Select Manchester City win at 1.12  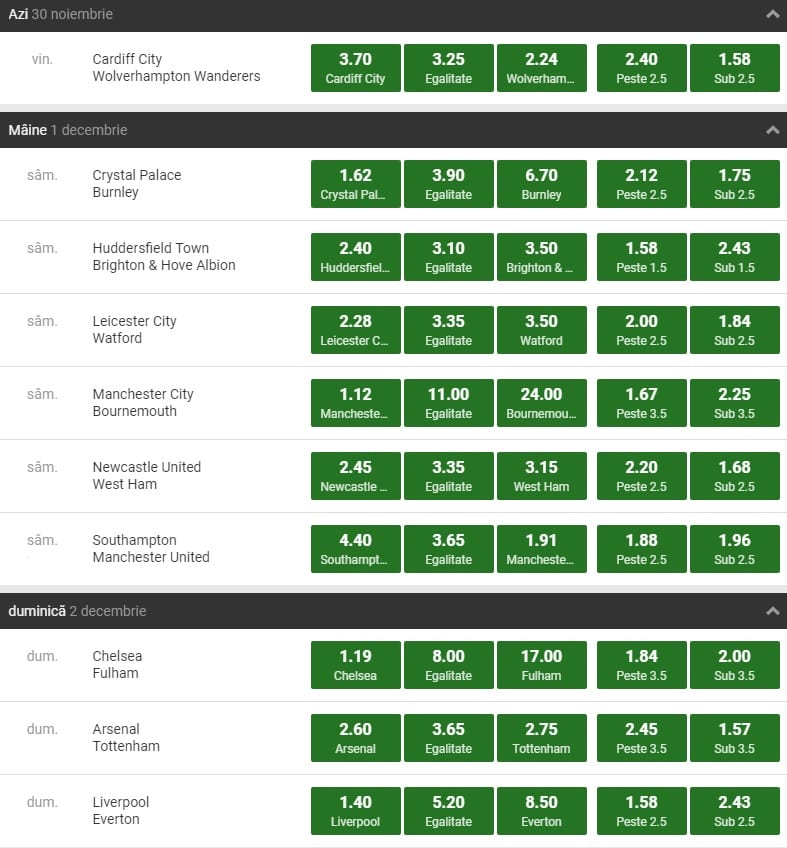click(355, 403)
